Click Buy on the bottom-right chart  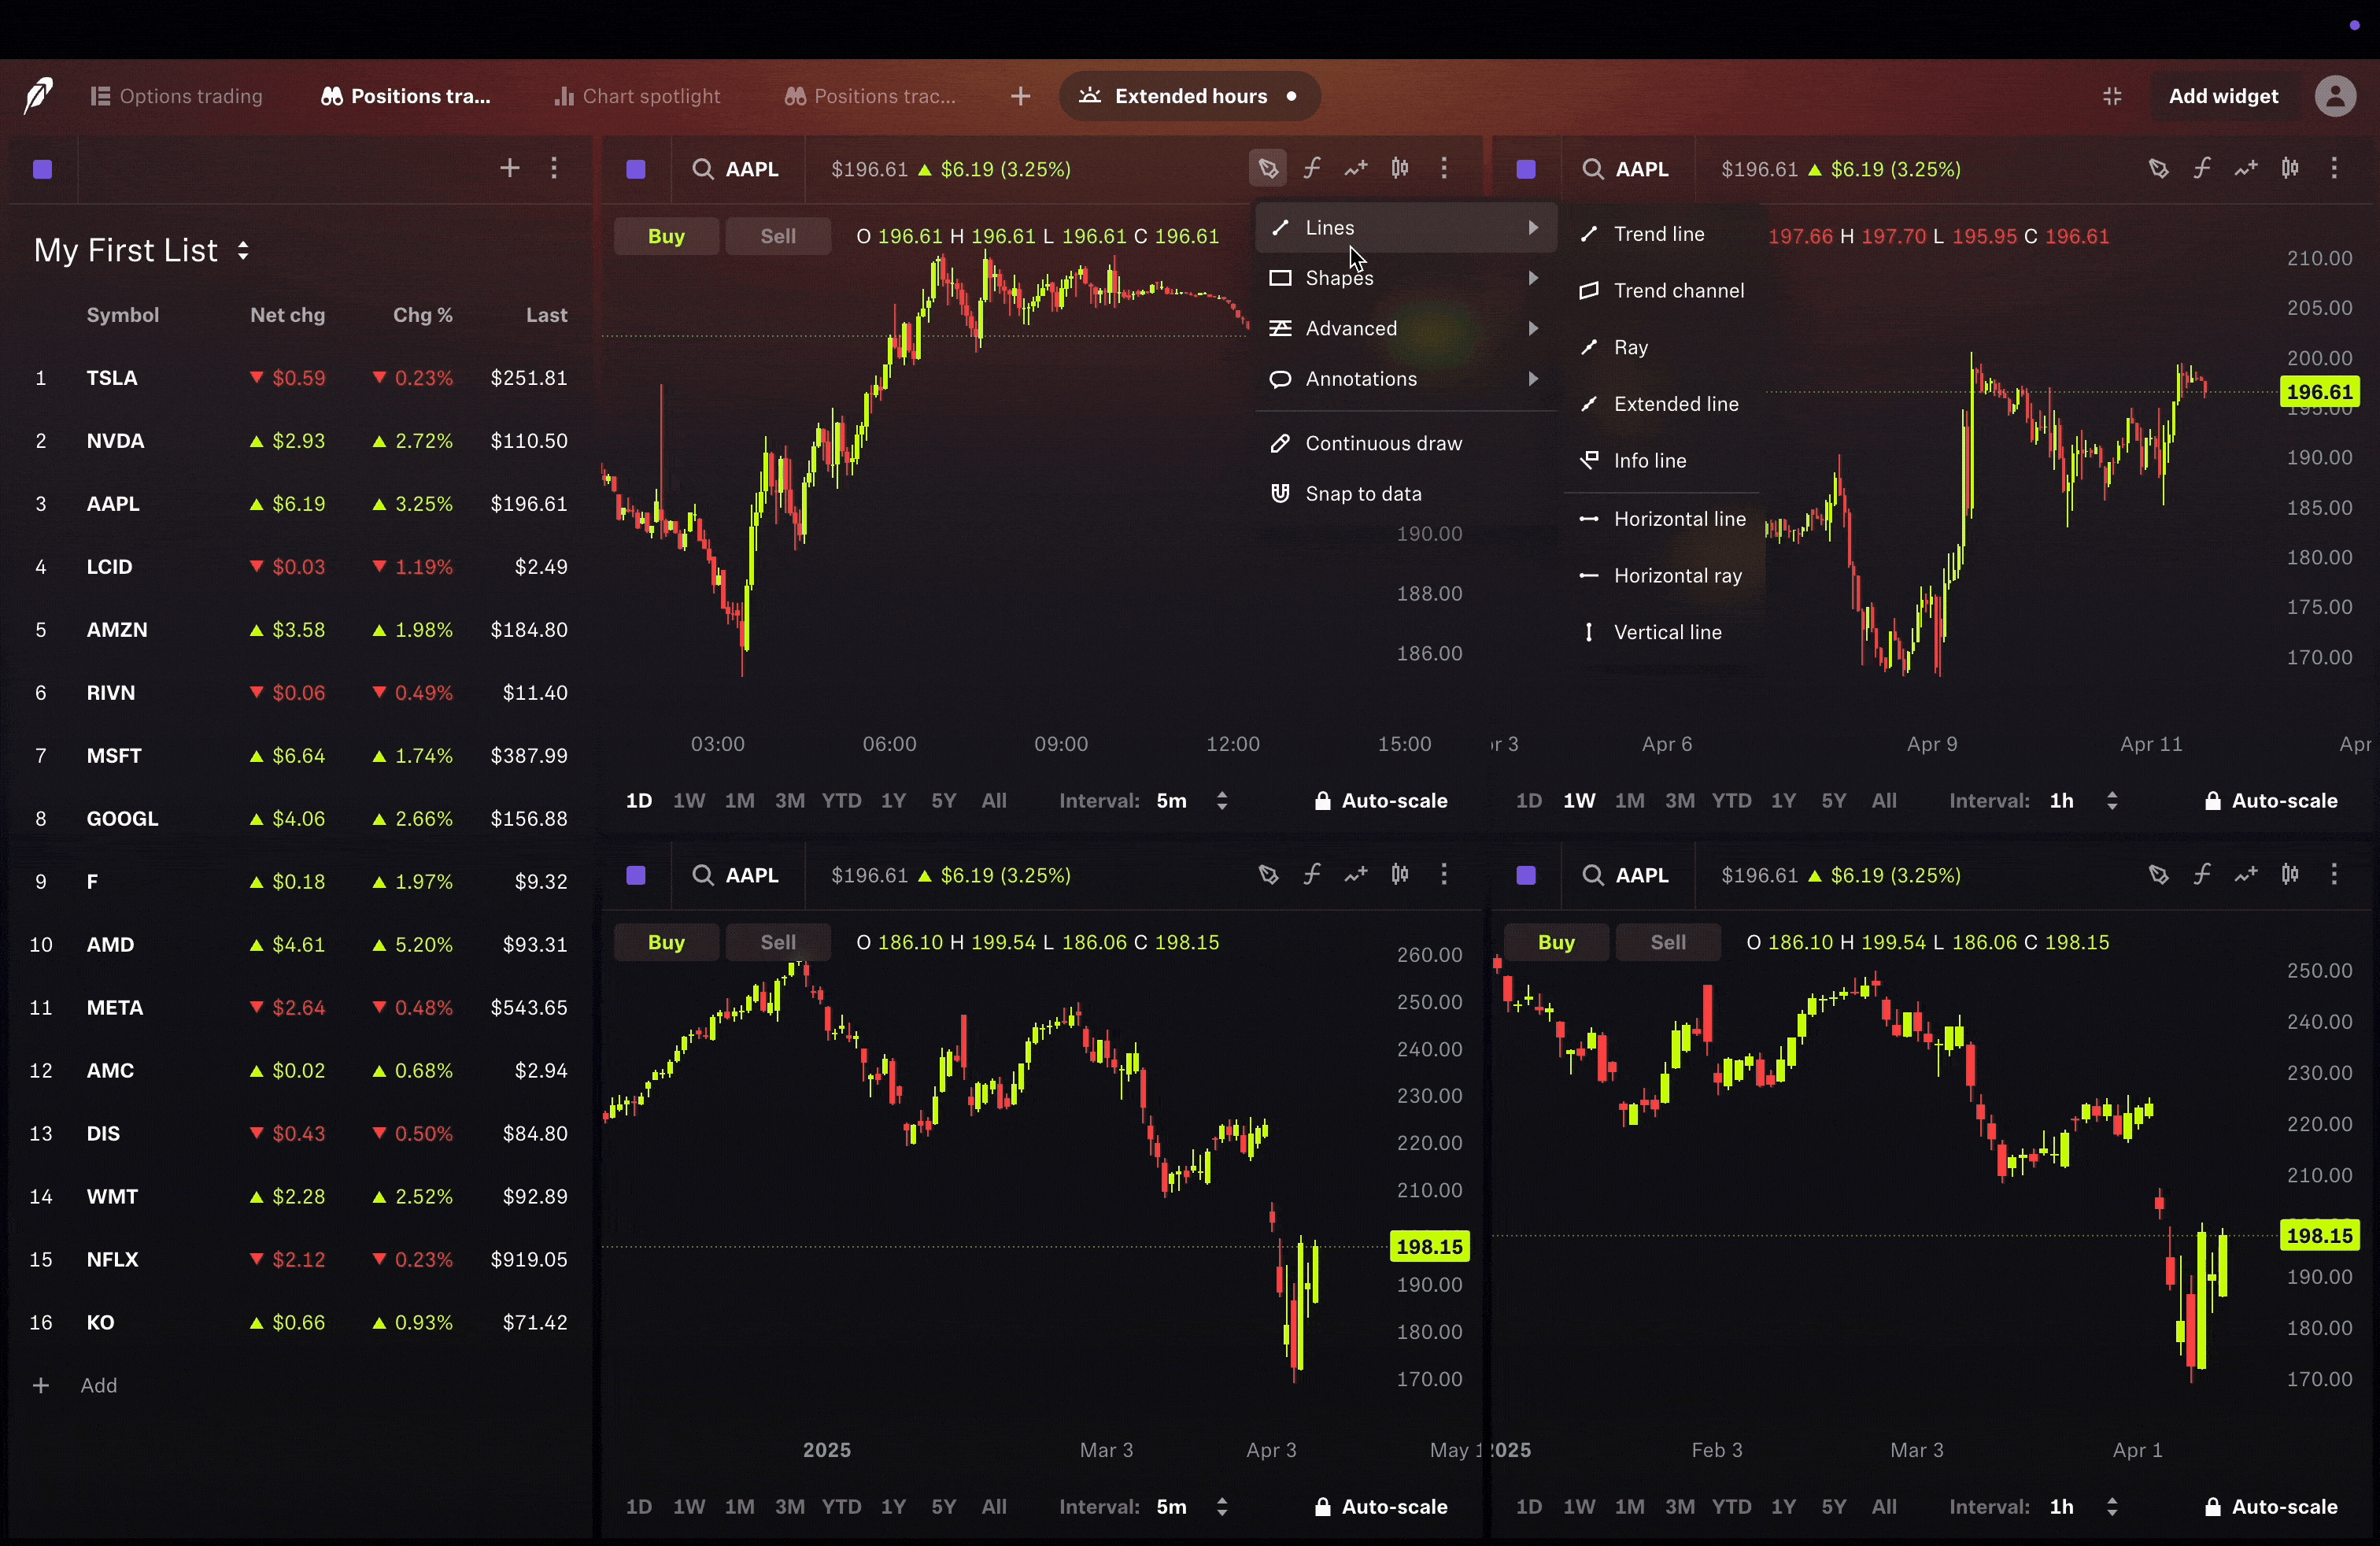click(1556, 943)
